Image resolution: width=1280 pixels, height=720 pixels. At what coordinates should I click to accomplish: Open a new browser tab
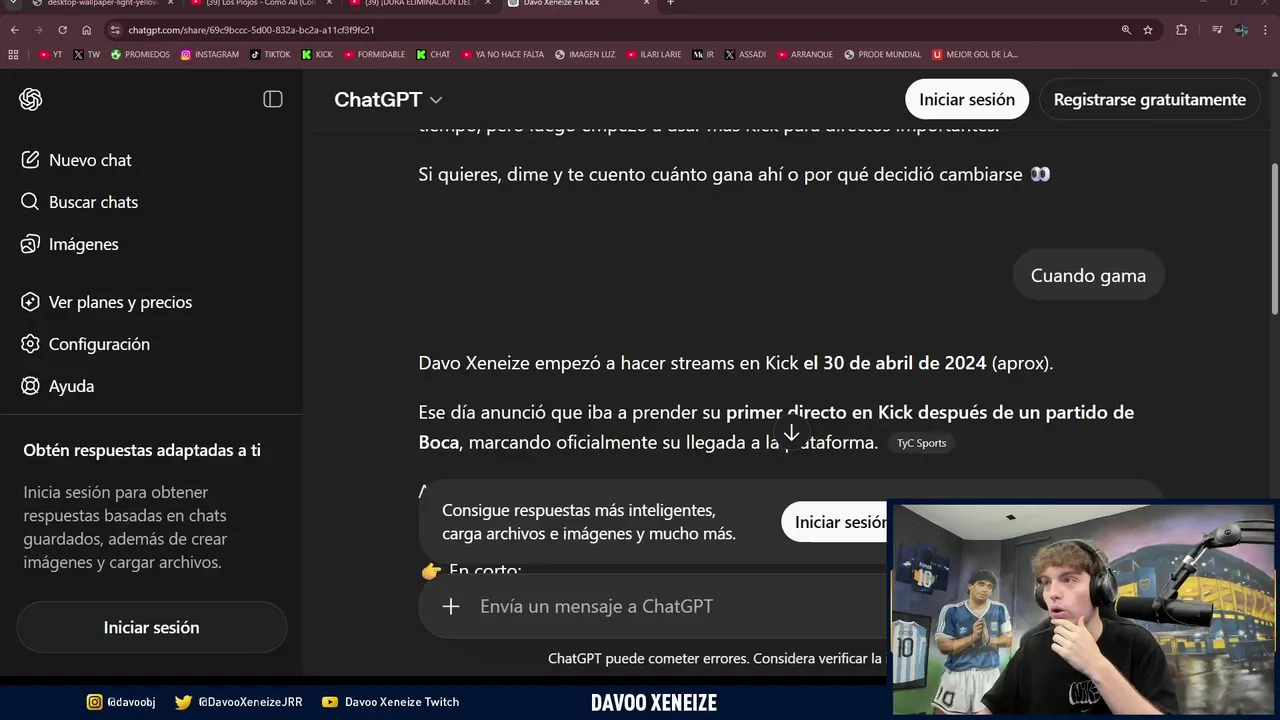[x=670, y=3]
